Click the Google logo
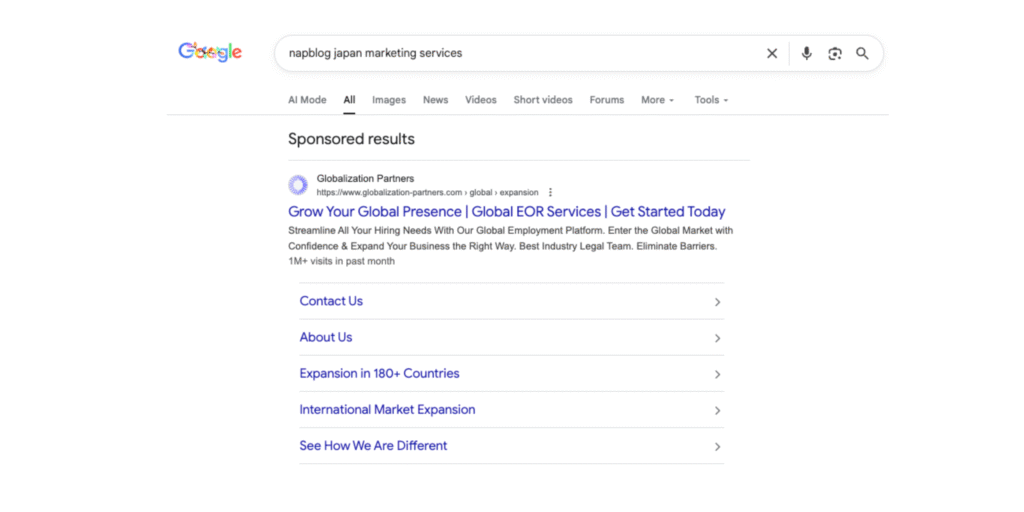The height and width of the screenshot is (512, 1024). coord(210,52)
